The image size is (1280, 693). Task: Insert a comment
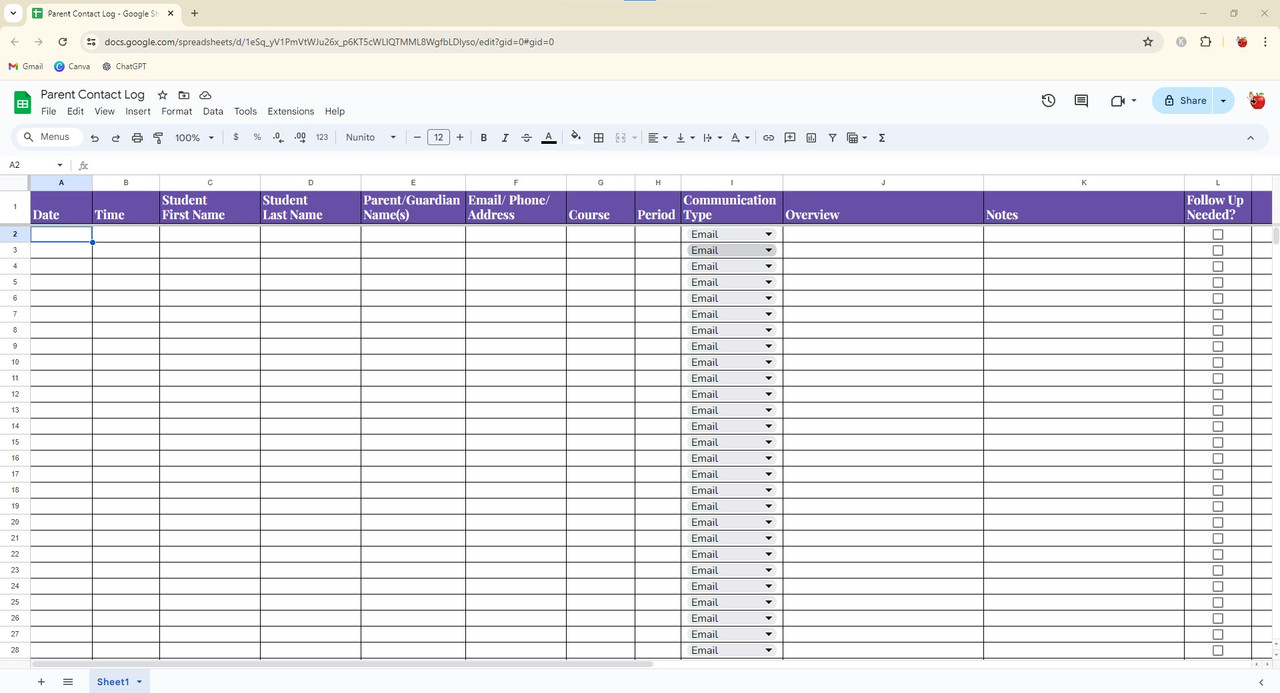pyautogui.click(x=790, y=137)
